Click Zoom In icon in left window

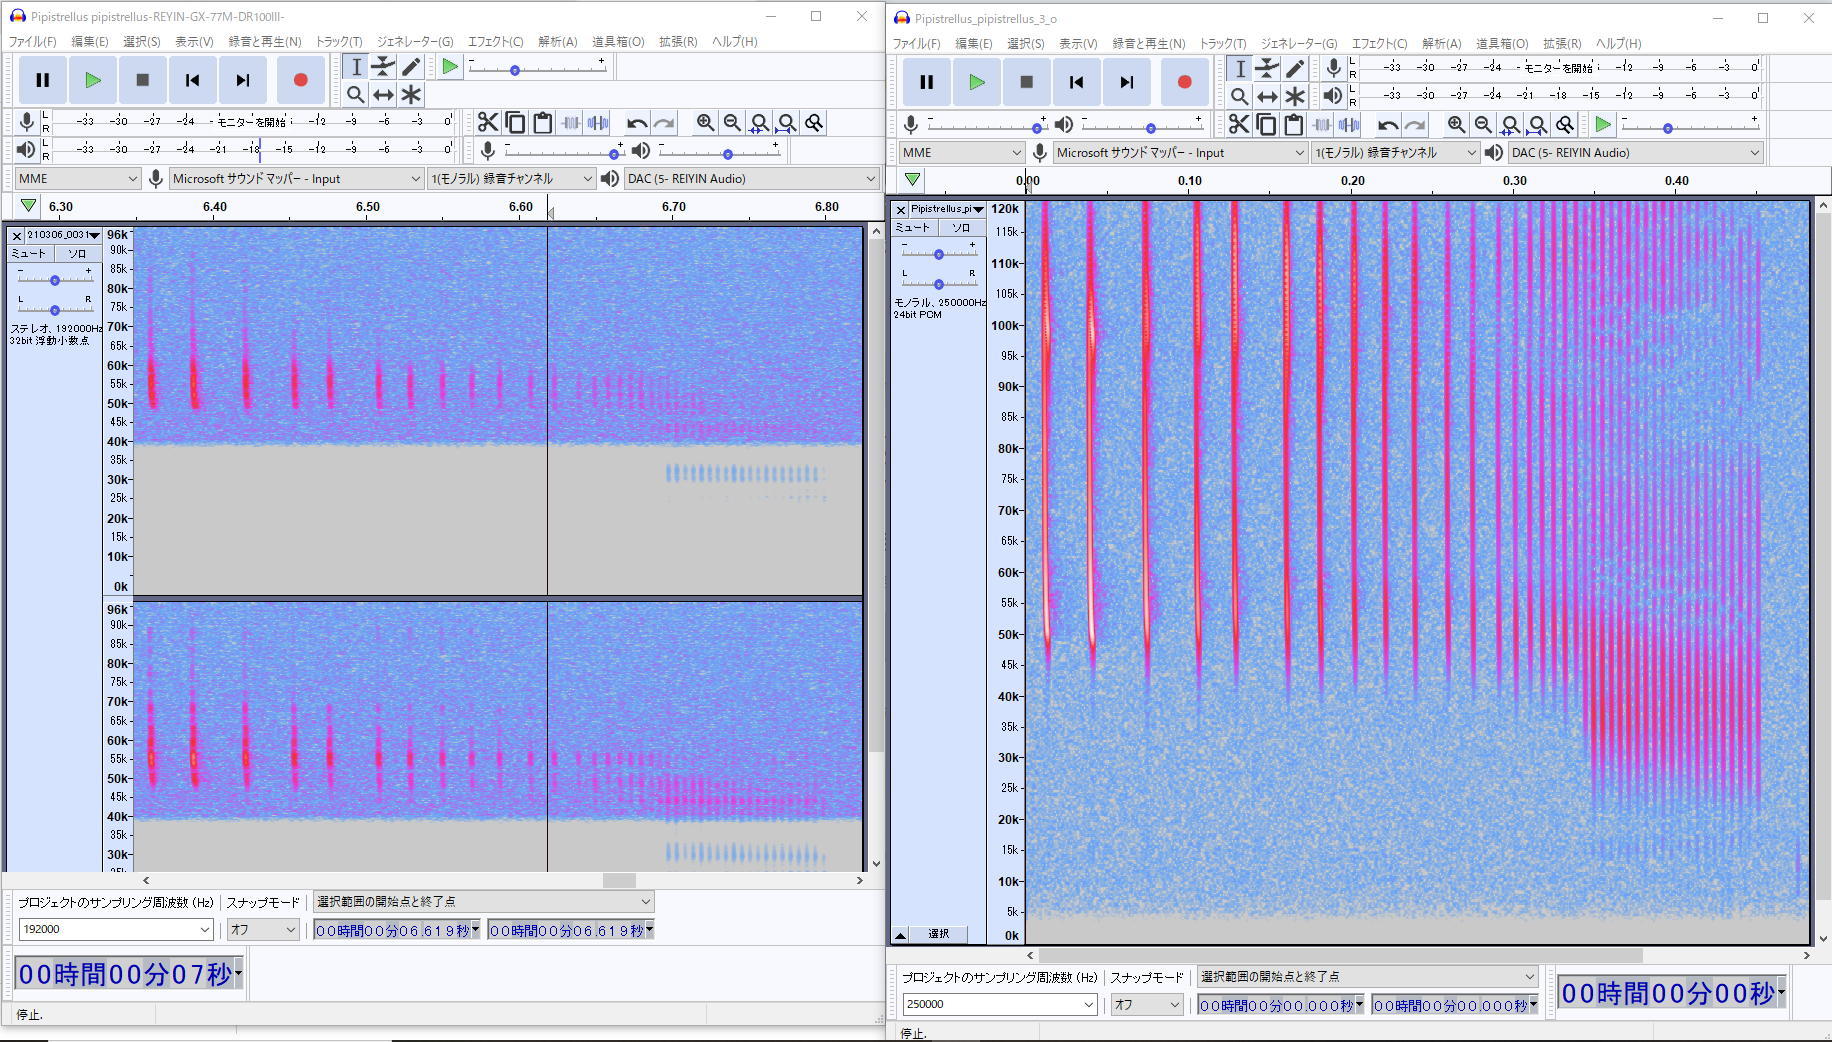click(705, 122)
